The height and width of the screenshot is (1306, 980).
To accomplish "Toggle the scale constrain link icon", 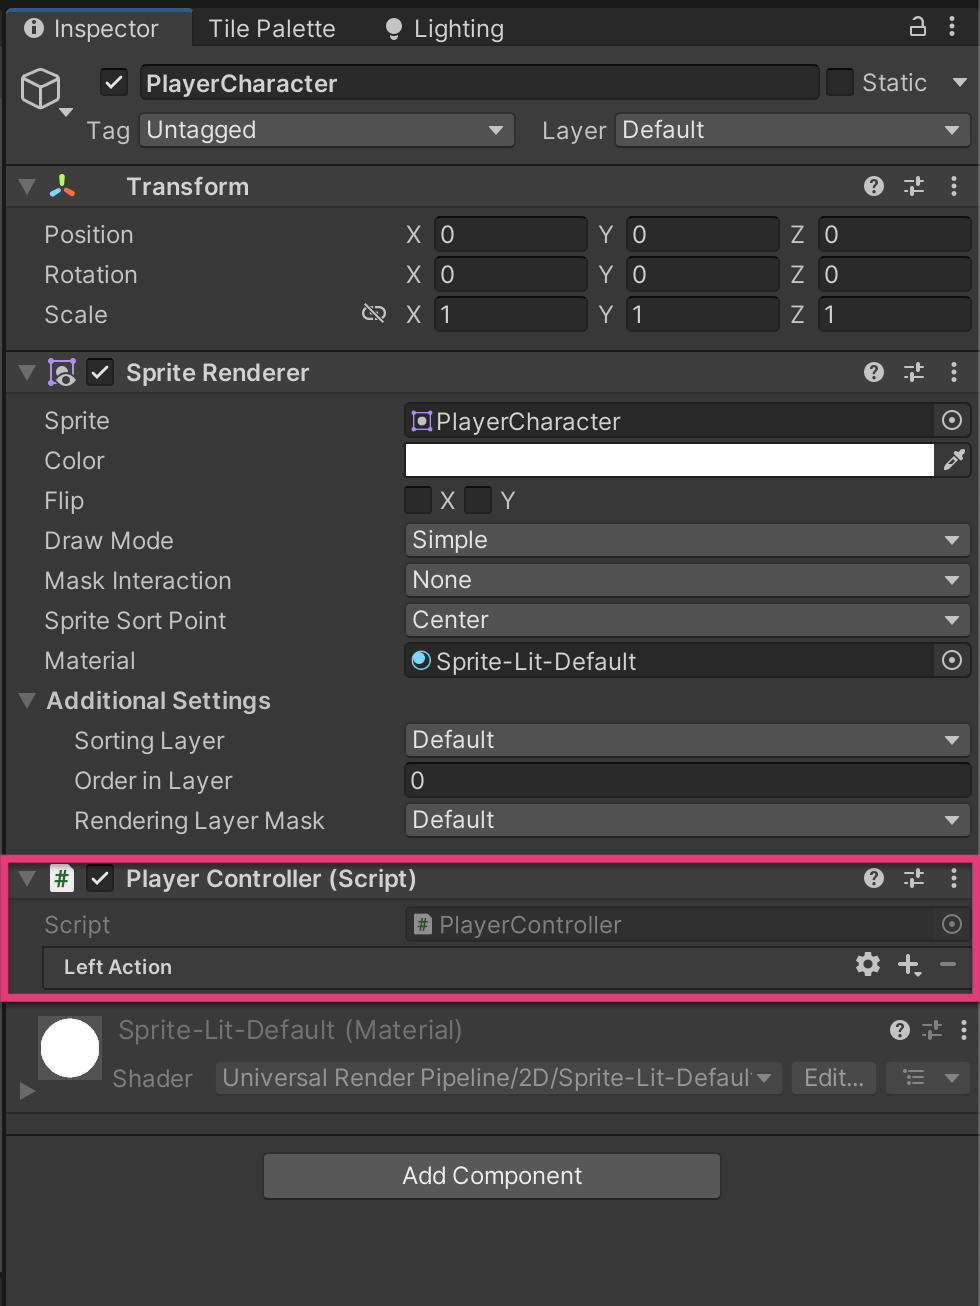I will tap(374, 313).
